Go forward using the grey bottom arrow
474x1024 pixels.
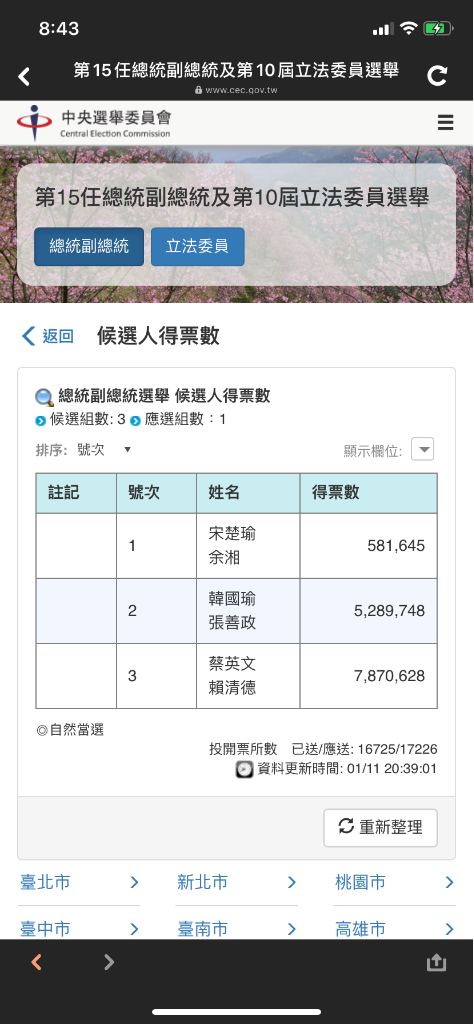point(109,961)
